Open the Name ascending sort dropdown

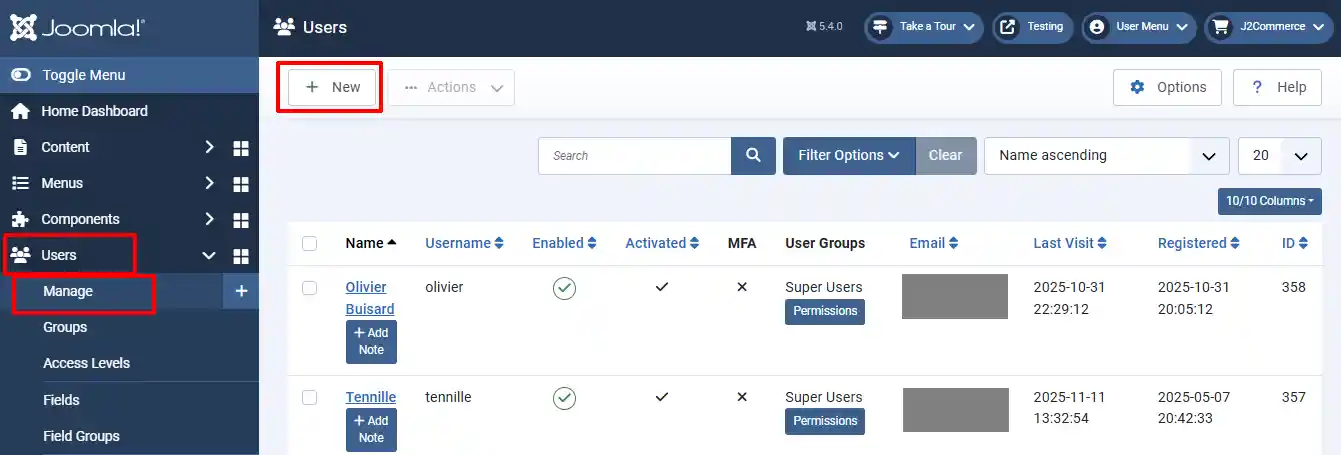1107,155
